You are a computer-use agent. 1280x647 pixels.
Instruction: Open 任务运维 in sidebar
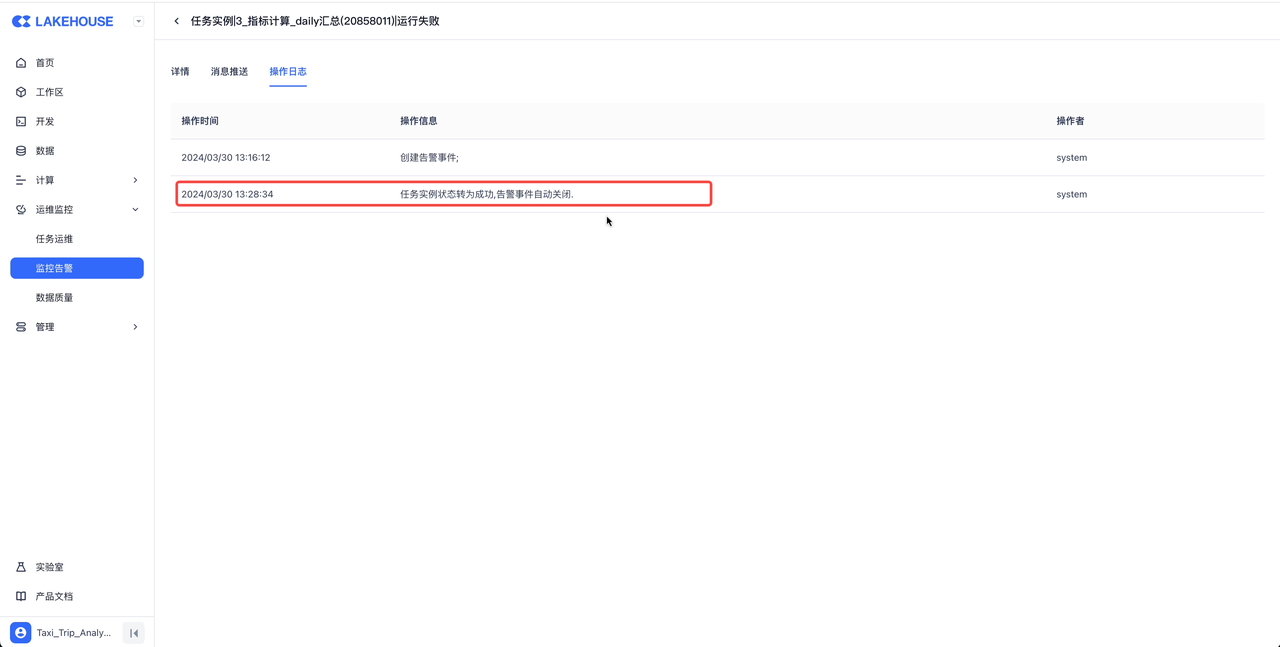click(x=54, y=239)
